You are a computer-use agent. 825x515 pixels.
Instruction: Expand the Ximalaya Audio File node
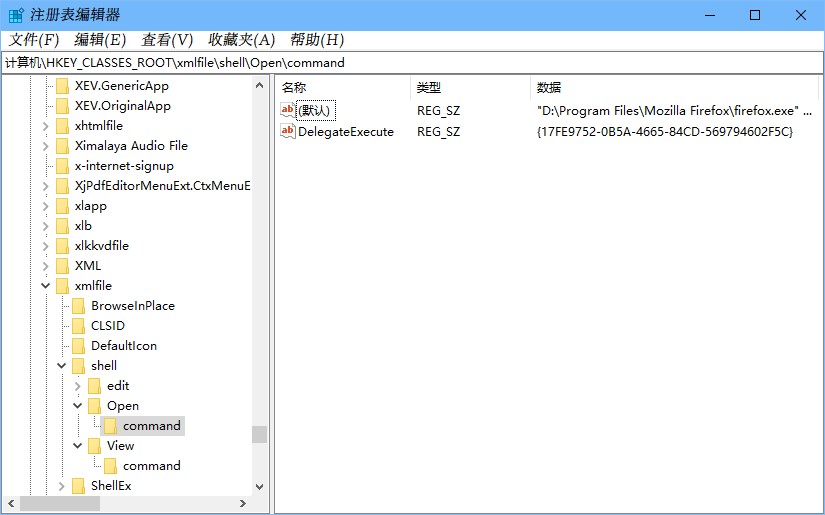(x=45, y=146)
